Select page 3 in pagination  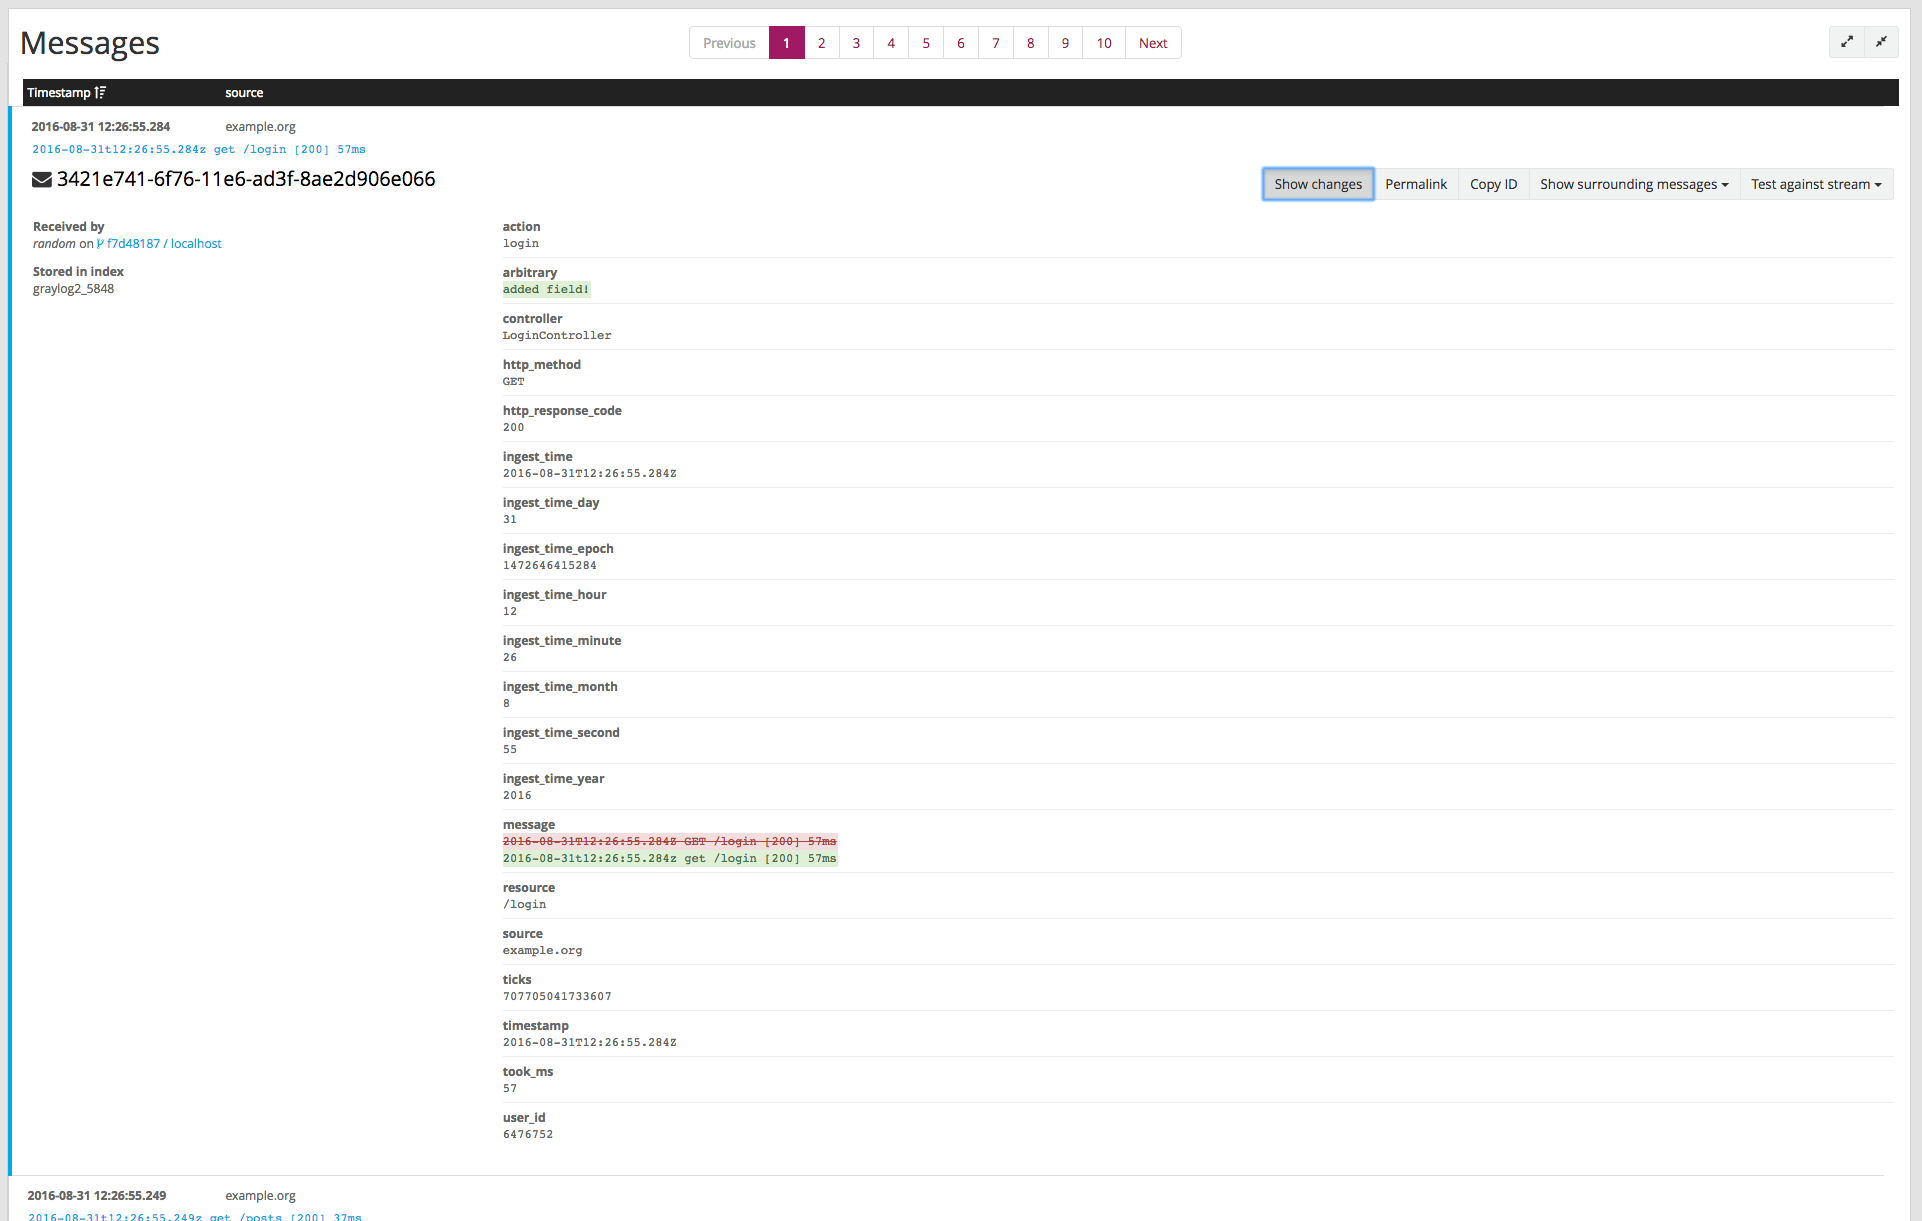click(x=856, y=43)
